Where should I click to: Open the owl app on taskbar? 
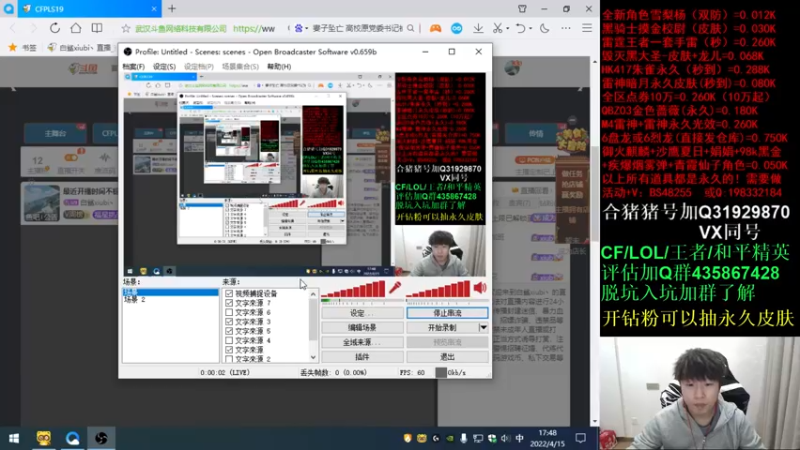point(43,438)
